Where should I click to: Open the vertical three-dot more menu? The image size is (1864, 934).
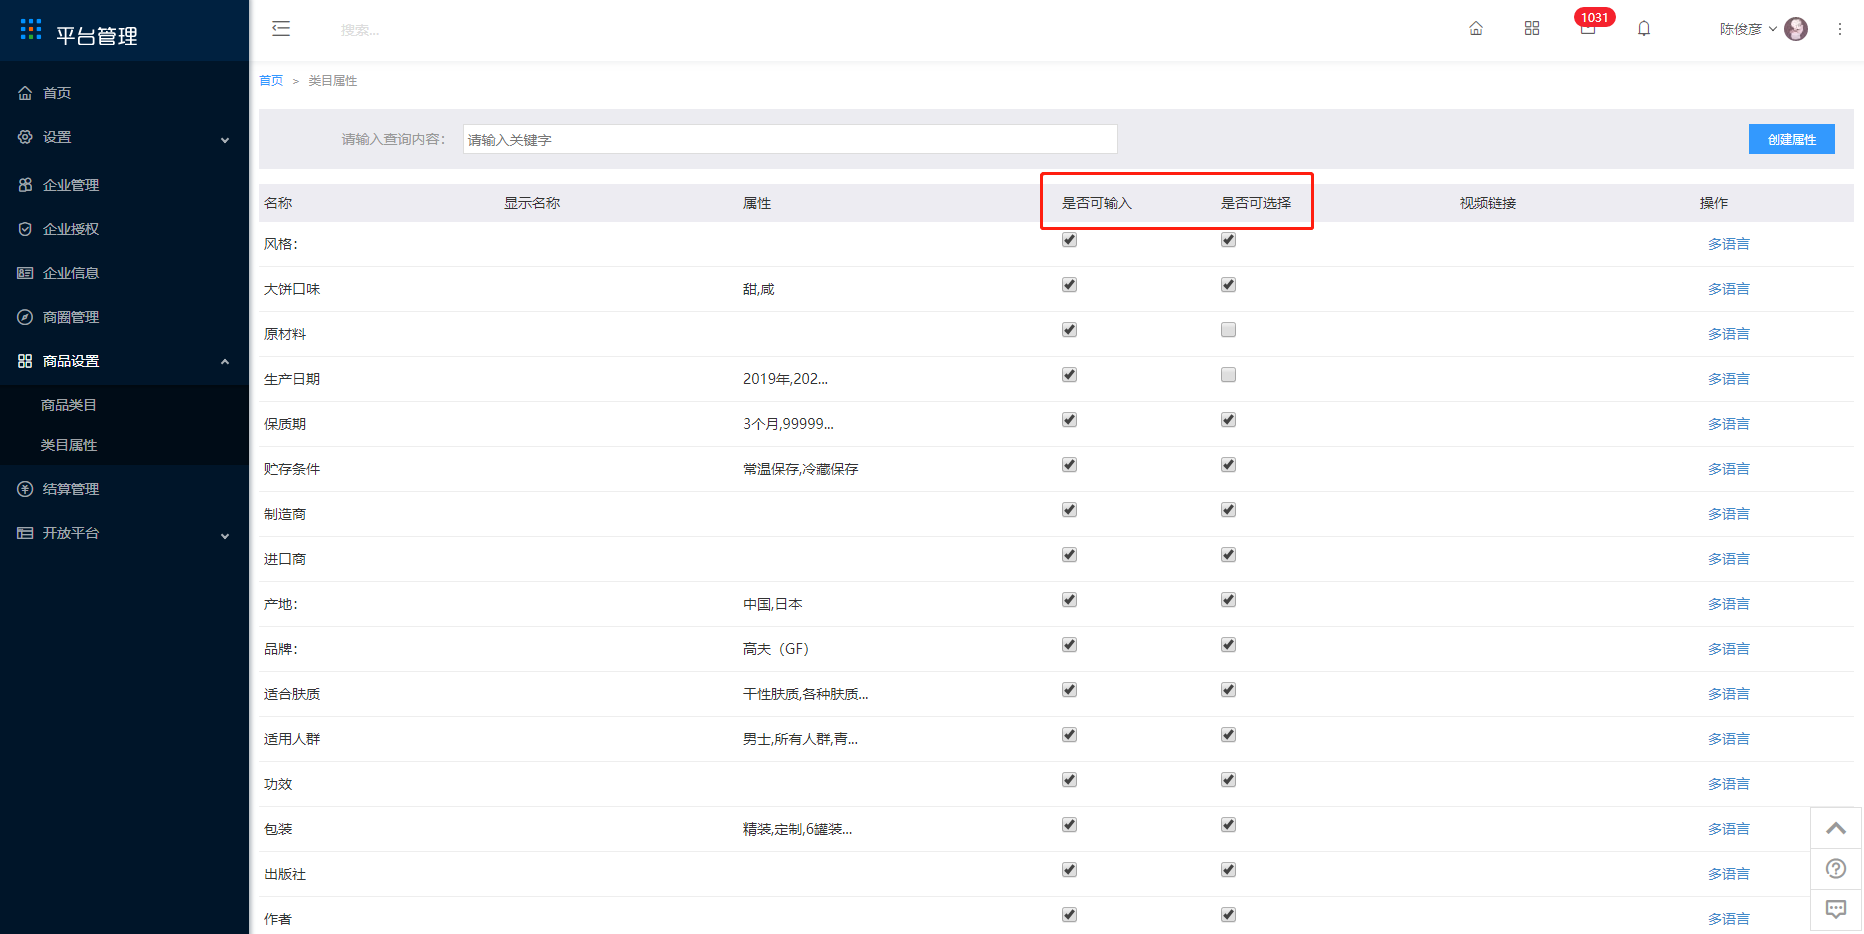tap(1840, 29)
